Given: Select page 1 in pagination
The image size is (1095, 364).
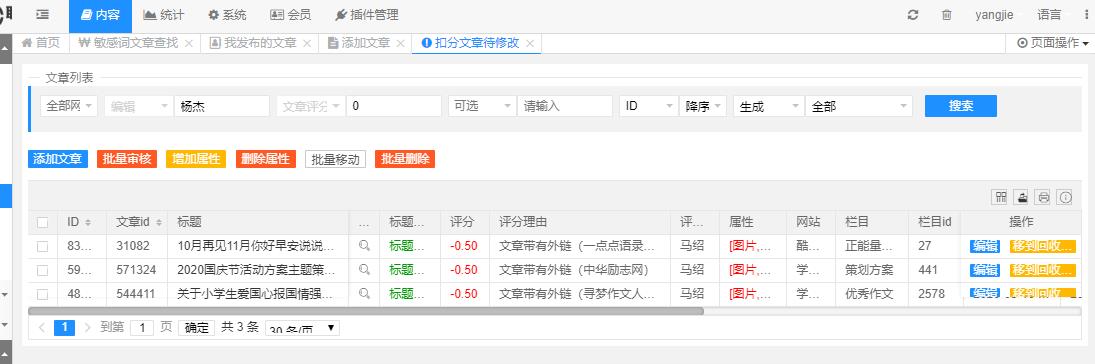Looking at the screenshot, I should [64, 327].
